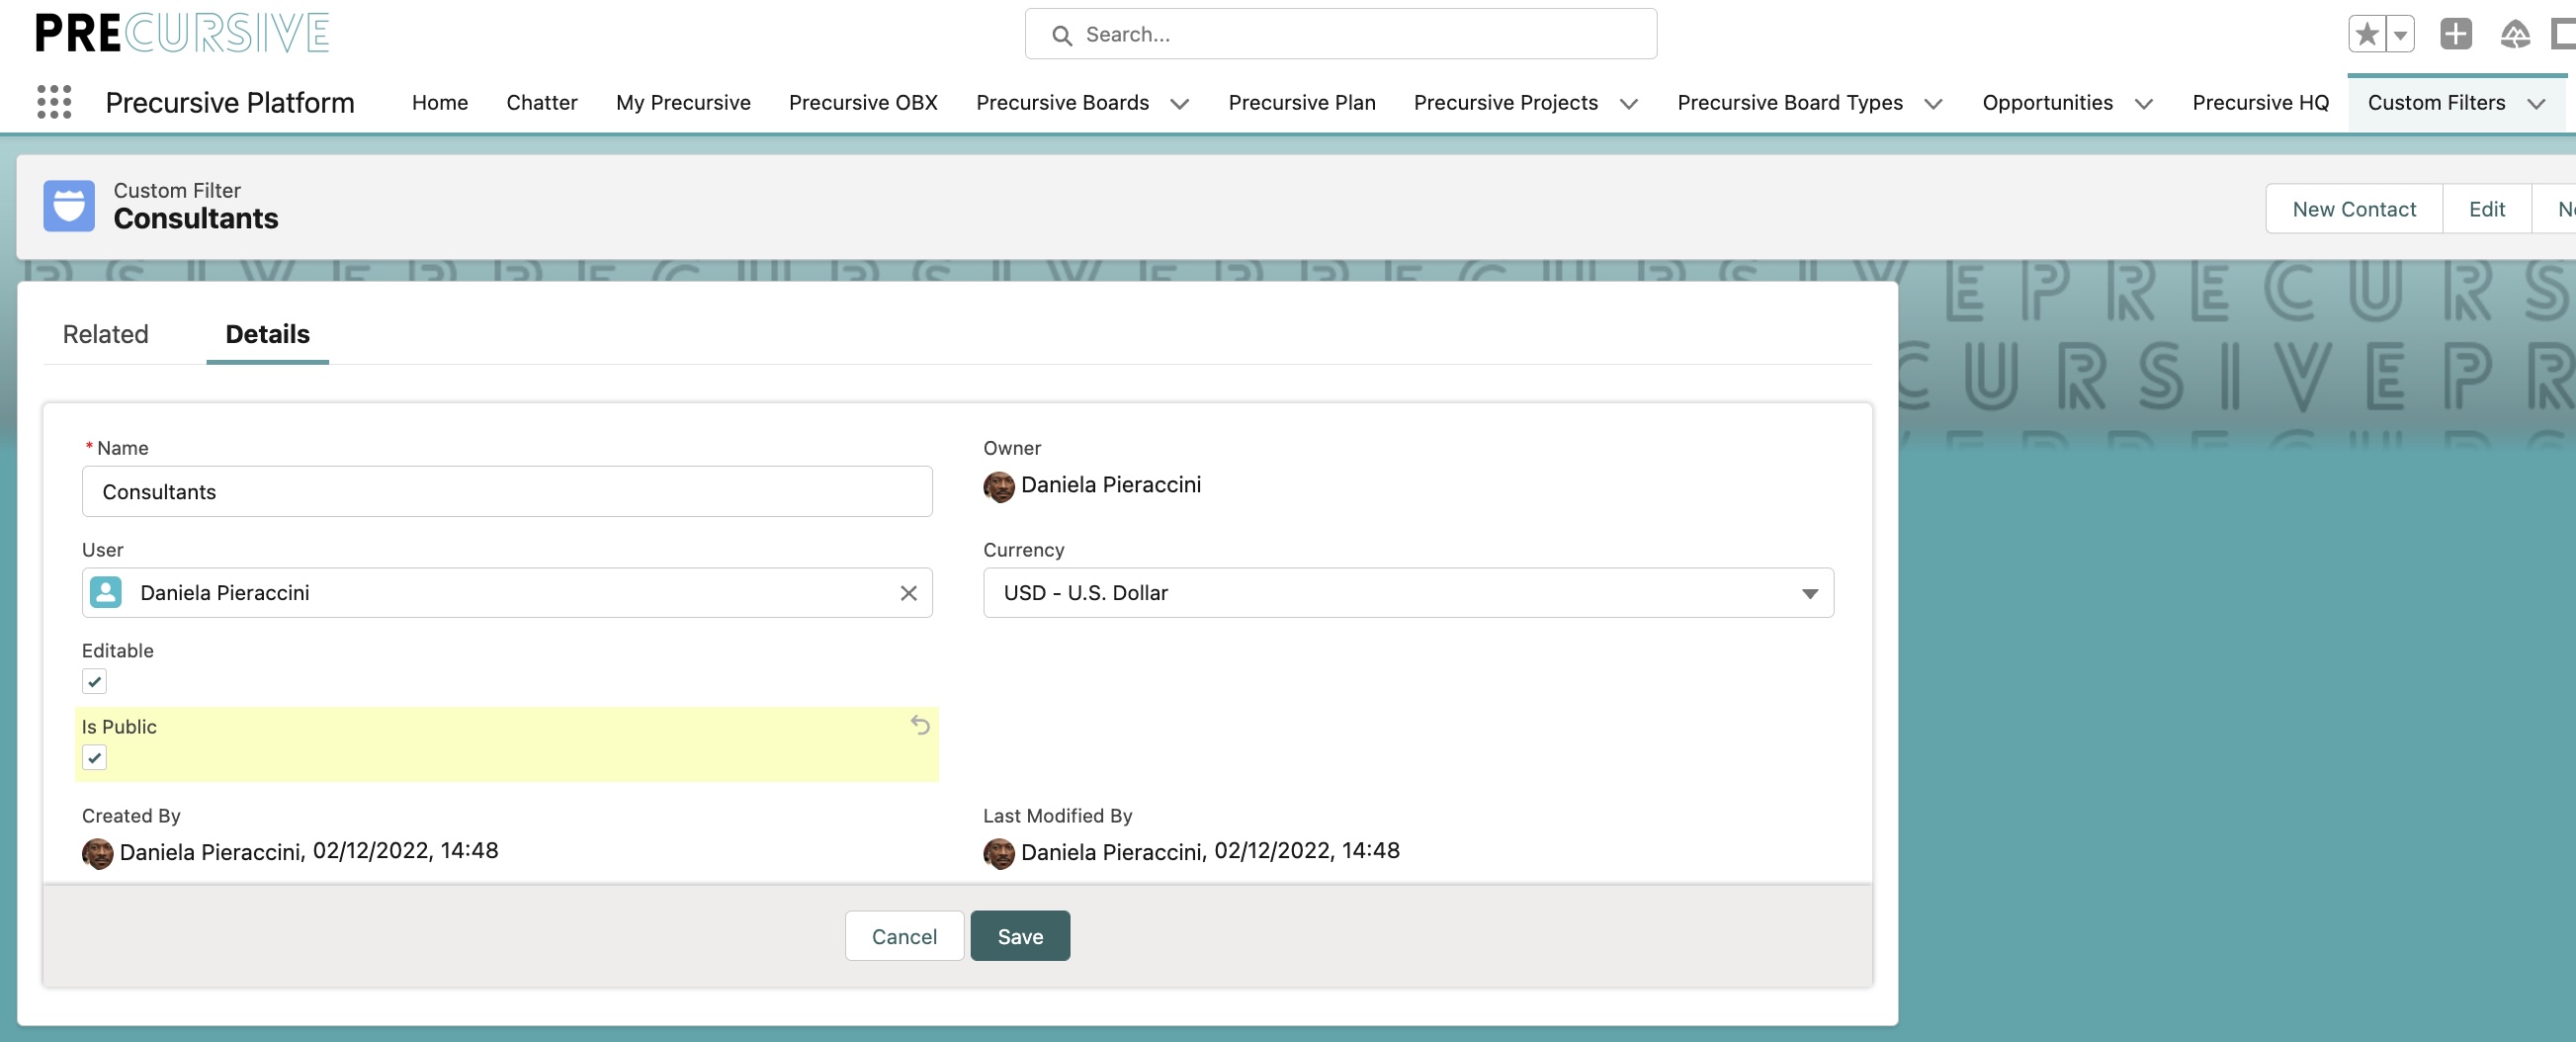Expand the Precursive Boards dropdown
Viewport: 2576px width, 1042px height.
[1181, 103]
